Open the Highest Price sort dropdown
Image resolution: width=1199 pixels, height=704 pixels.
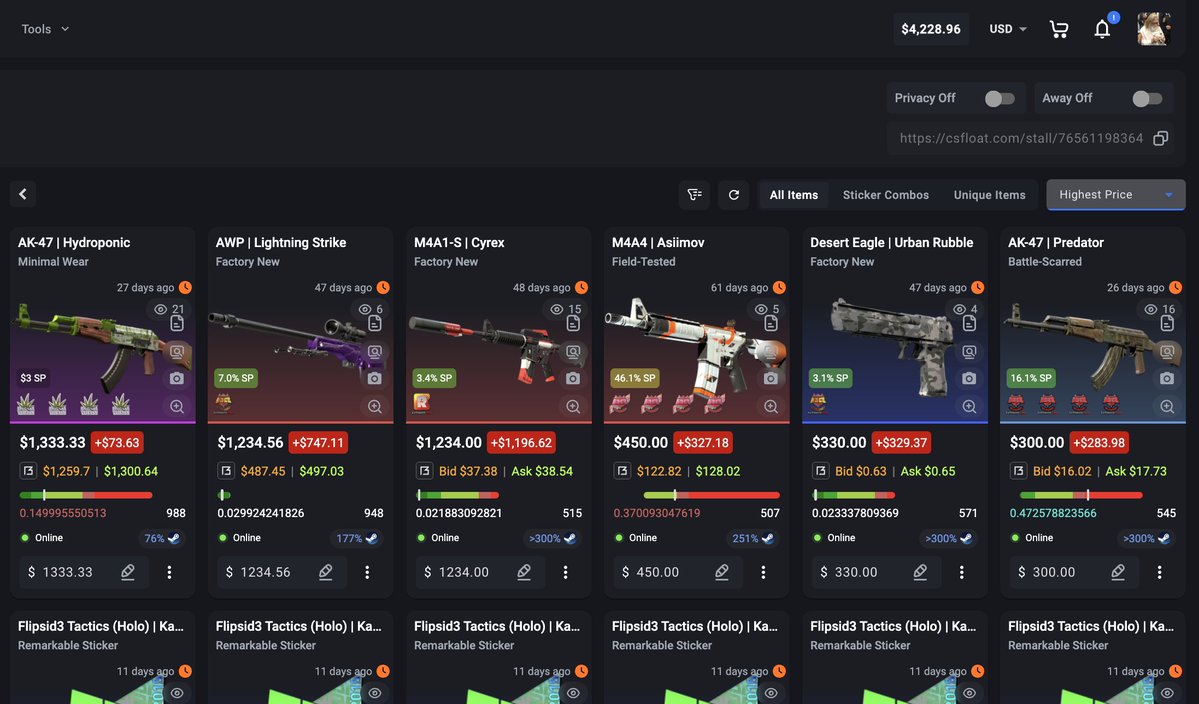(1116, 195)
